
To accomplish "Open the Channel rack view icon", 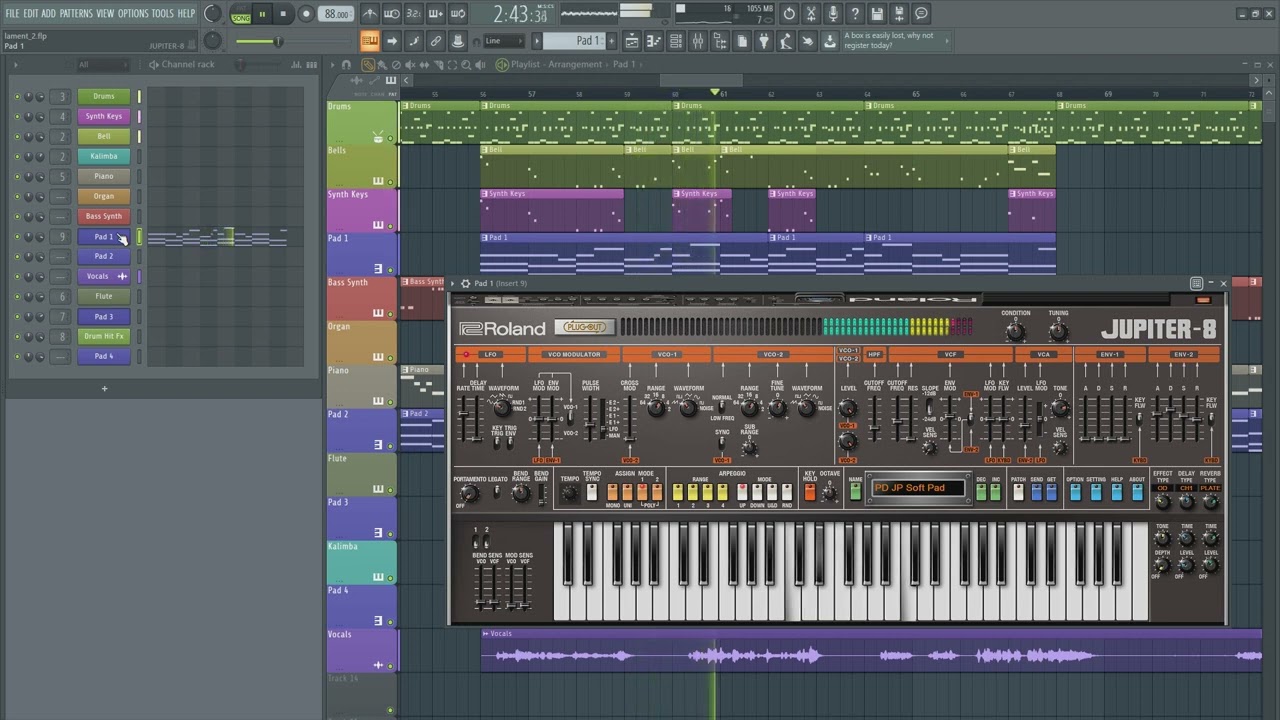I will (676, 41).
